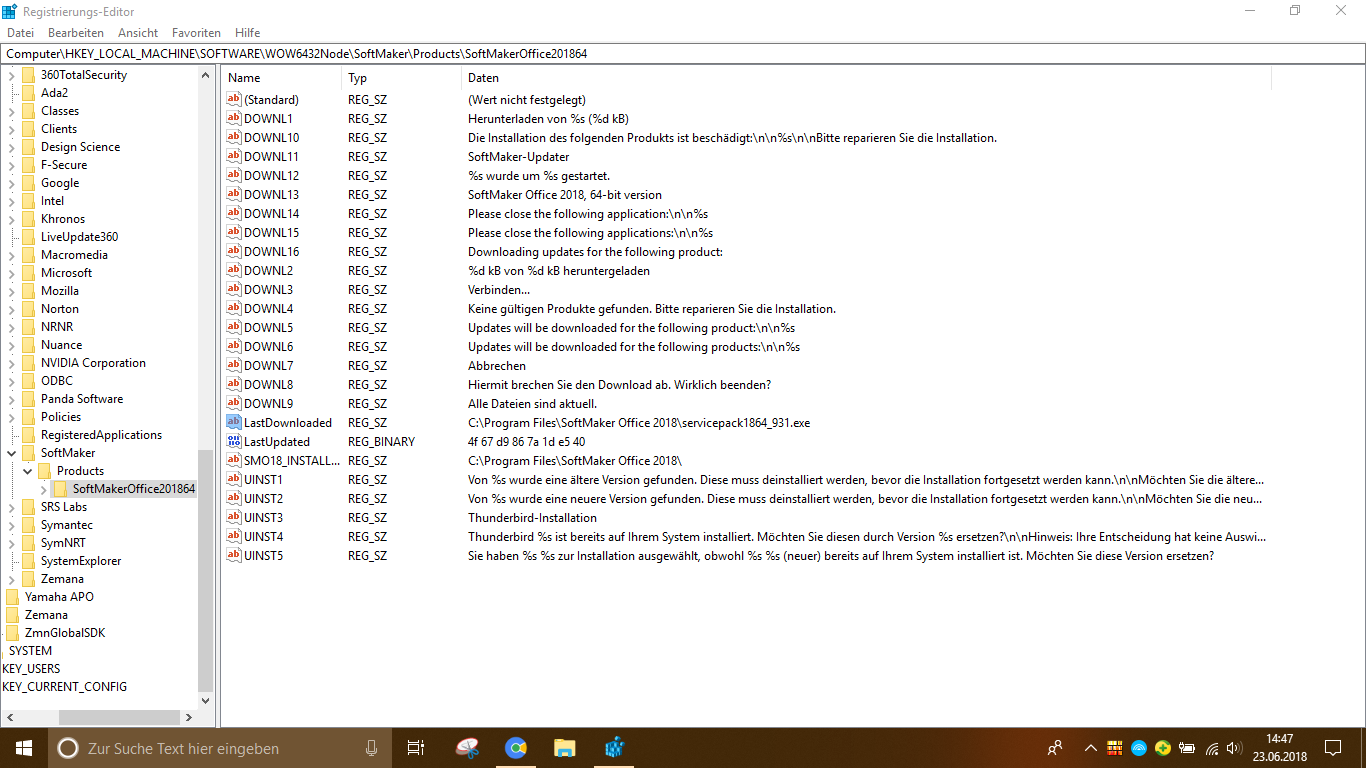Click the microphone icon in the search box
The height and width of the screenshot is (768, 1366).
(371, 748)
